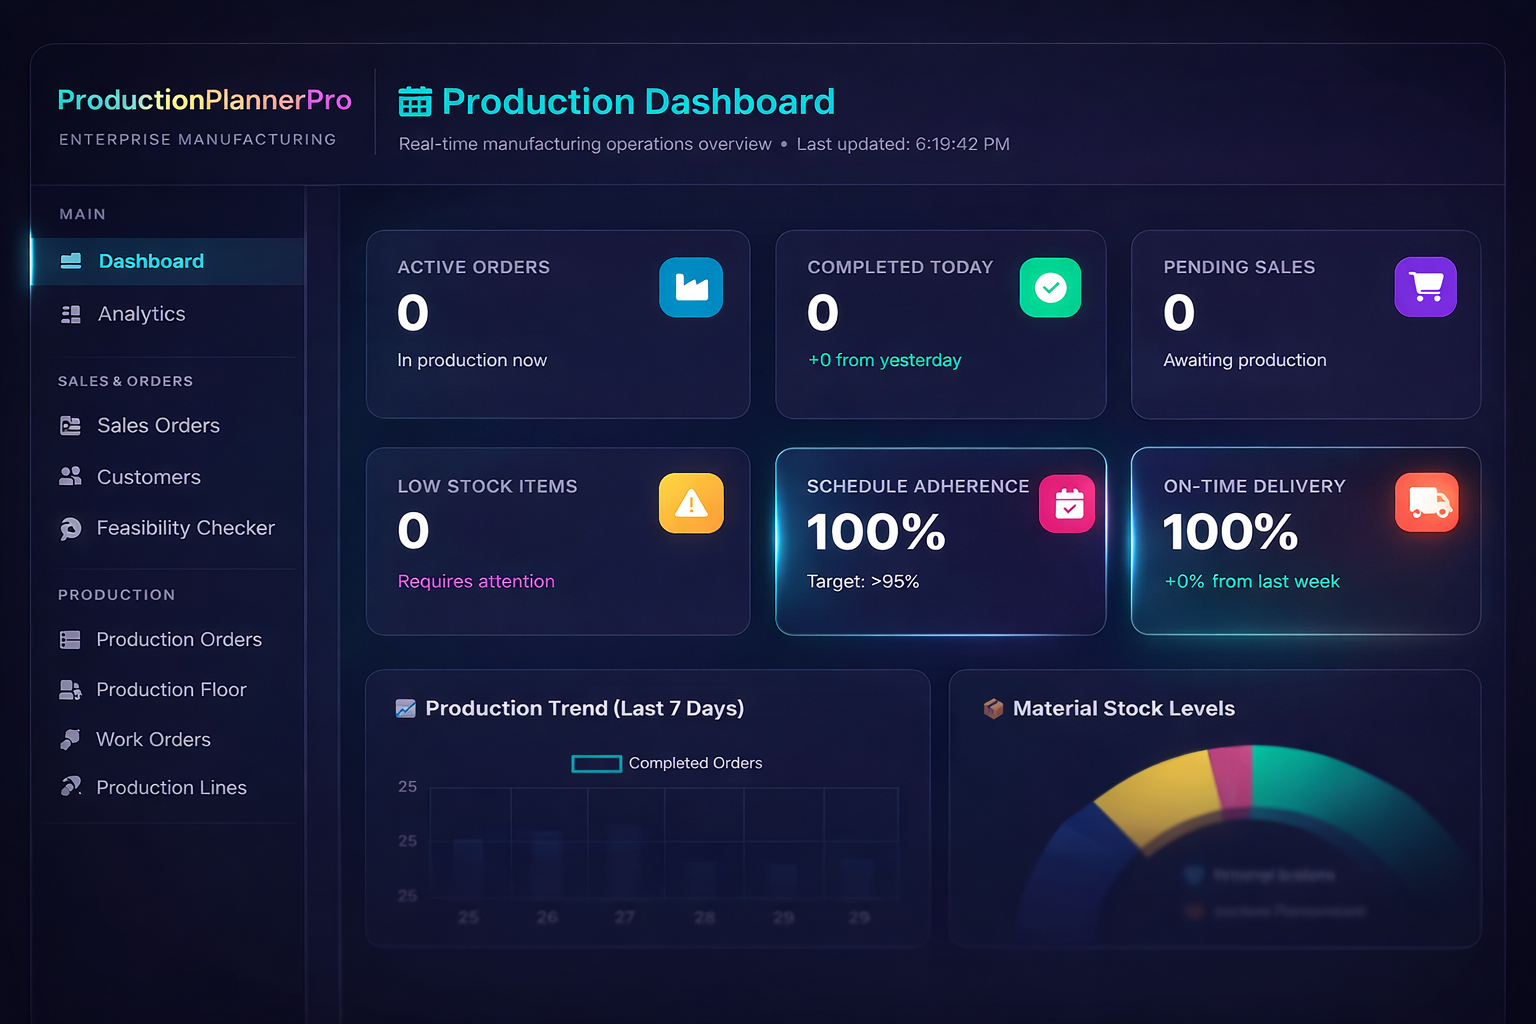Collapse the PRODUCTION sidebar section
This screenshot has width=1536, height=1024.
[x=116, y=594]
